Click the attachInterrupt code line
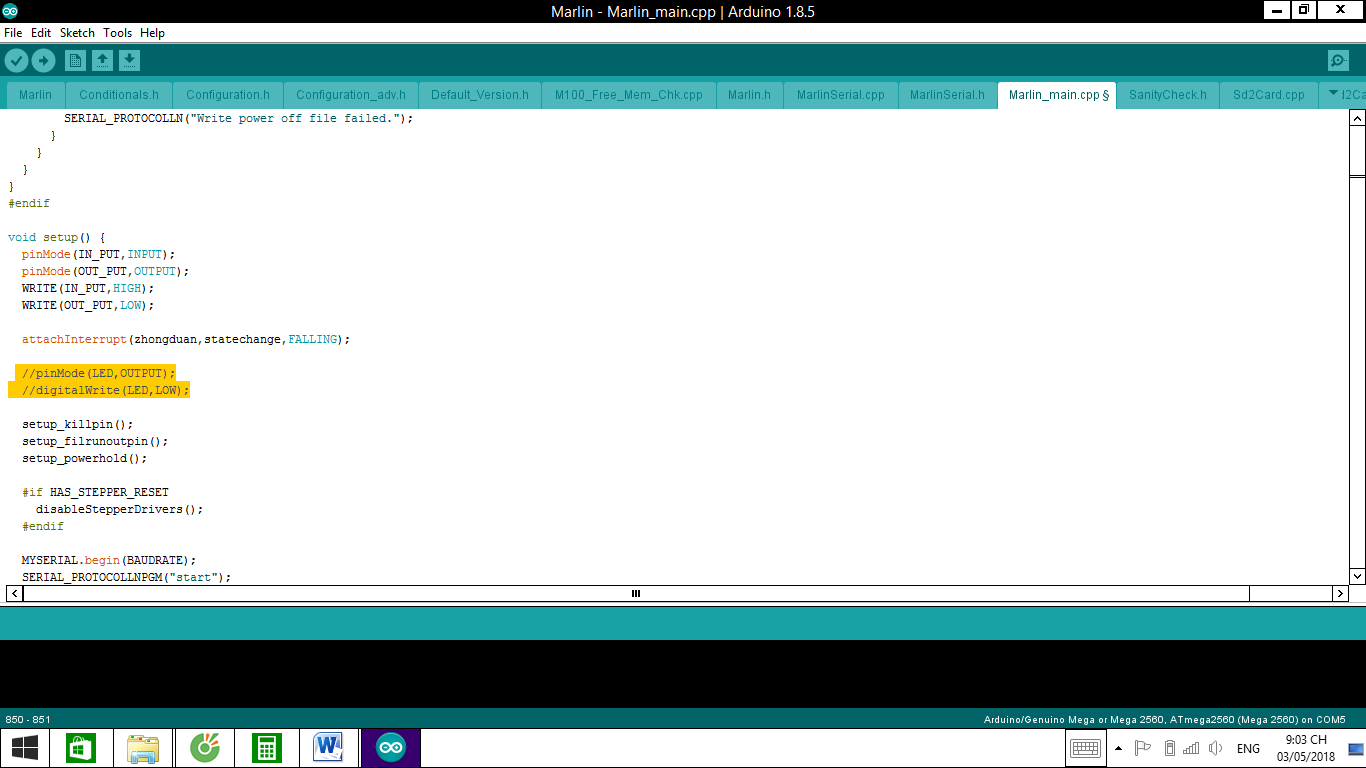1366x768 pixels. point(186,339)
